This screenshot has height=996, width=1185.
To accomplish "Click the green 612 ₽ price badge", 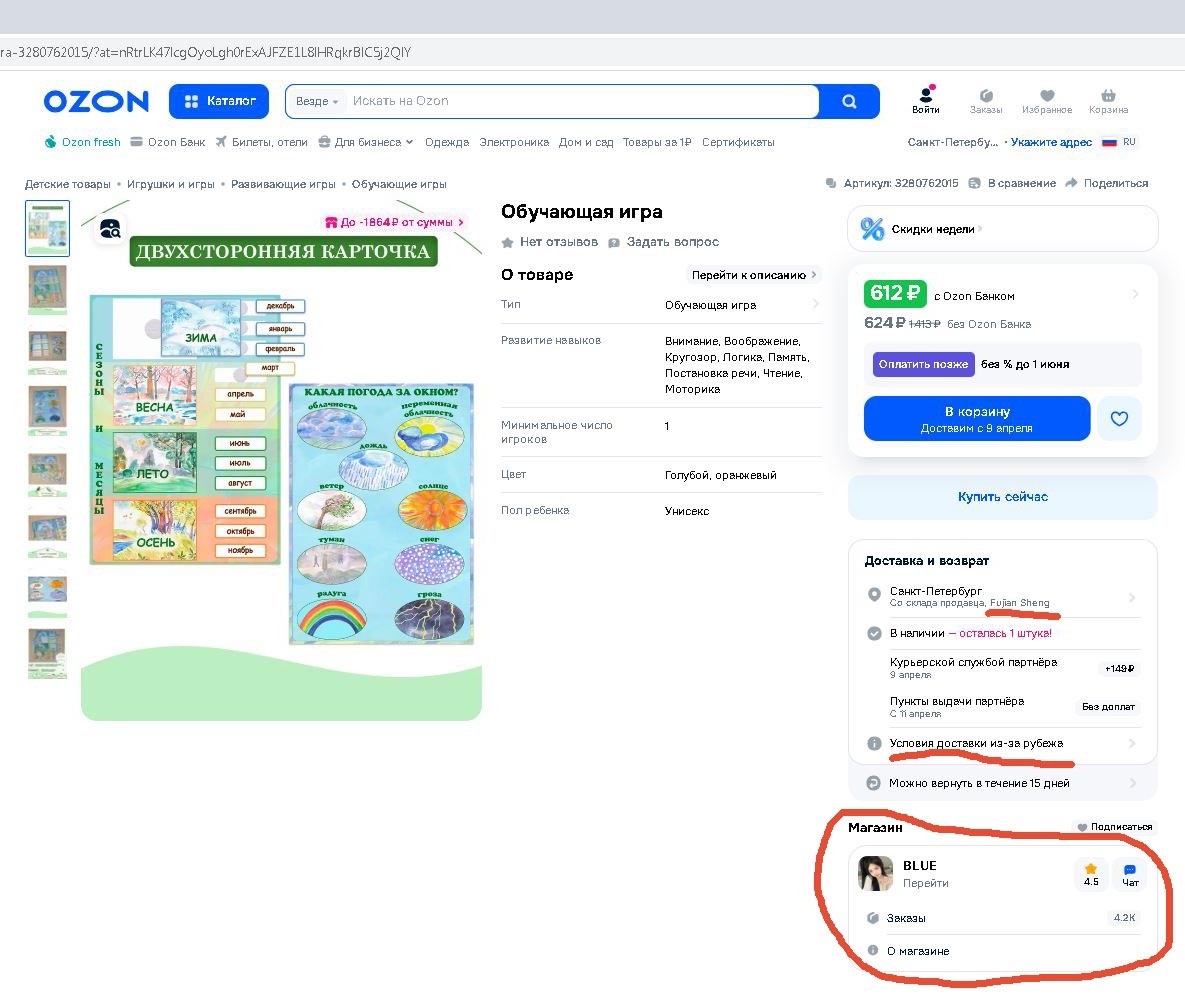I will click(x=894, y=293).
